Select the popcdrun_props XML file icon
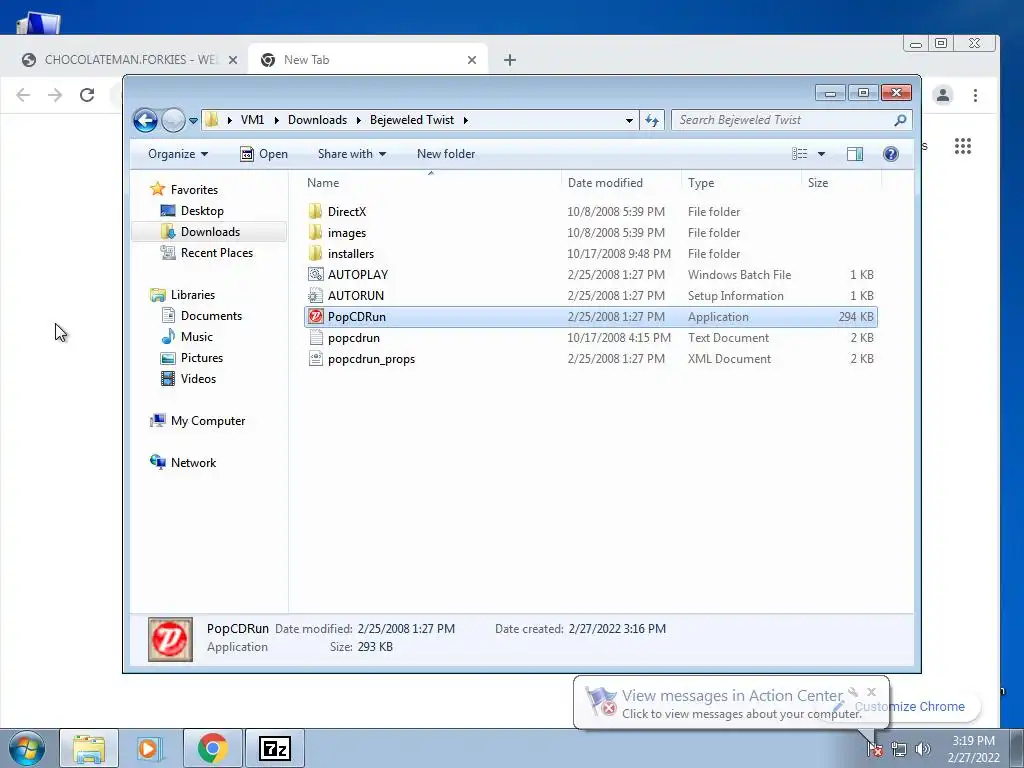This screenshot has width=1024, height=768. (x=315, y=359)
